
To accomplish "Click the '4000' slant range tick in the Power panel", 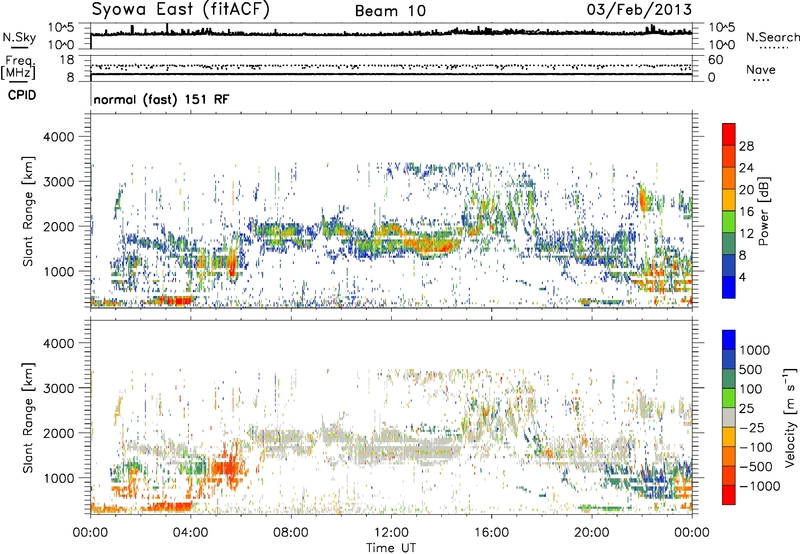I will coord(58,137).
